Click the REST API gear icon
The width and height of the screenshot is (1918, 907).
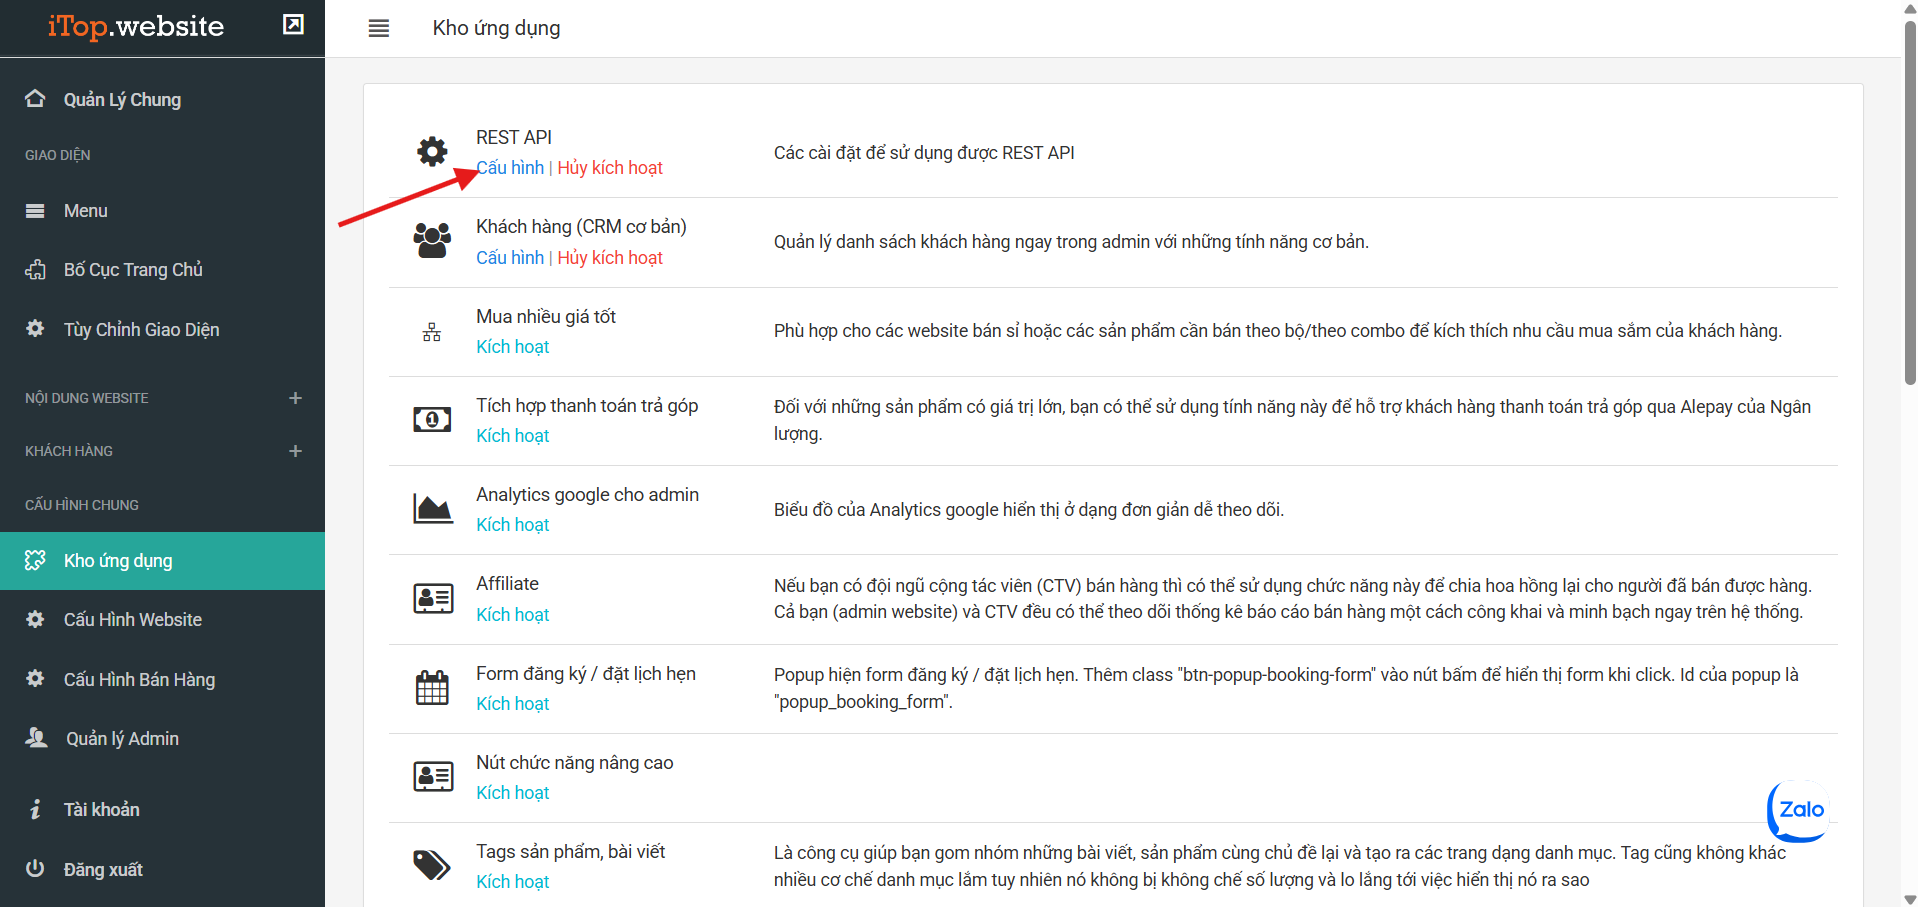[x=432, y=152]
